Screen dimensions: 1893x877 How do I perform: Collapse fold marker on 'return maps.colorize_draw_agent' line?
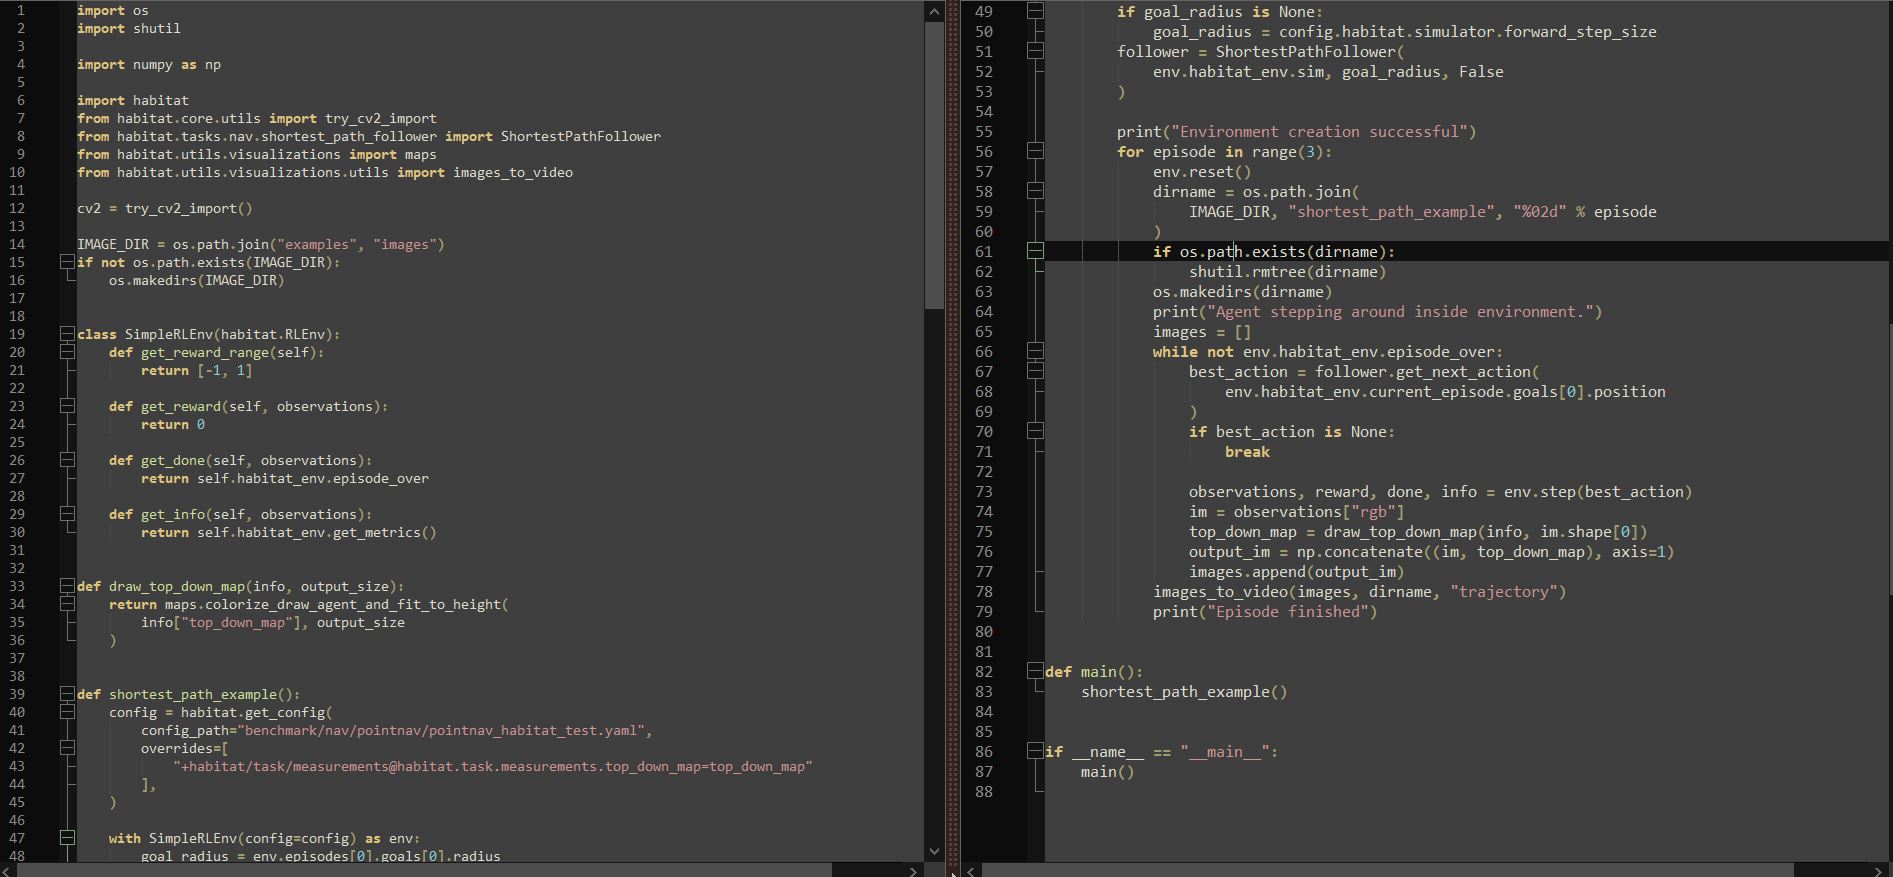click(67, 604)
